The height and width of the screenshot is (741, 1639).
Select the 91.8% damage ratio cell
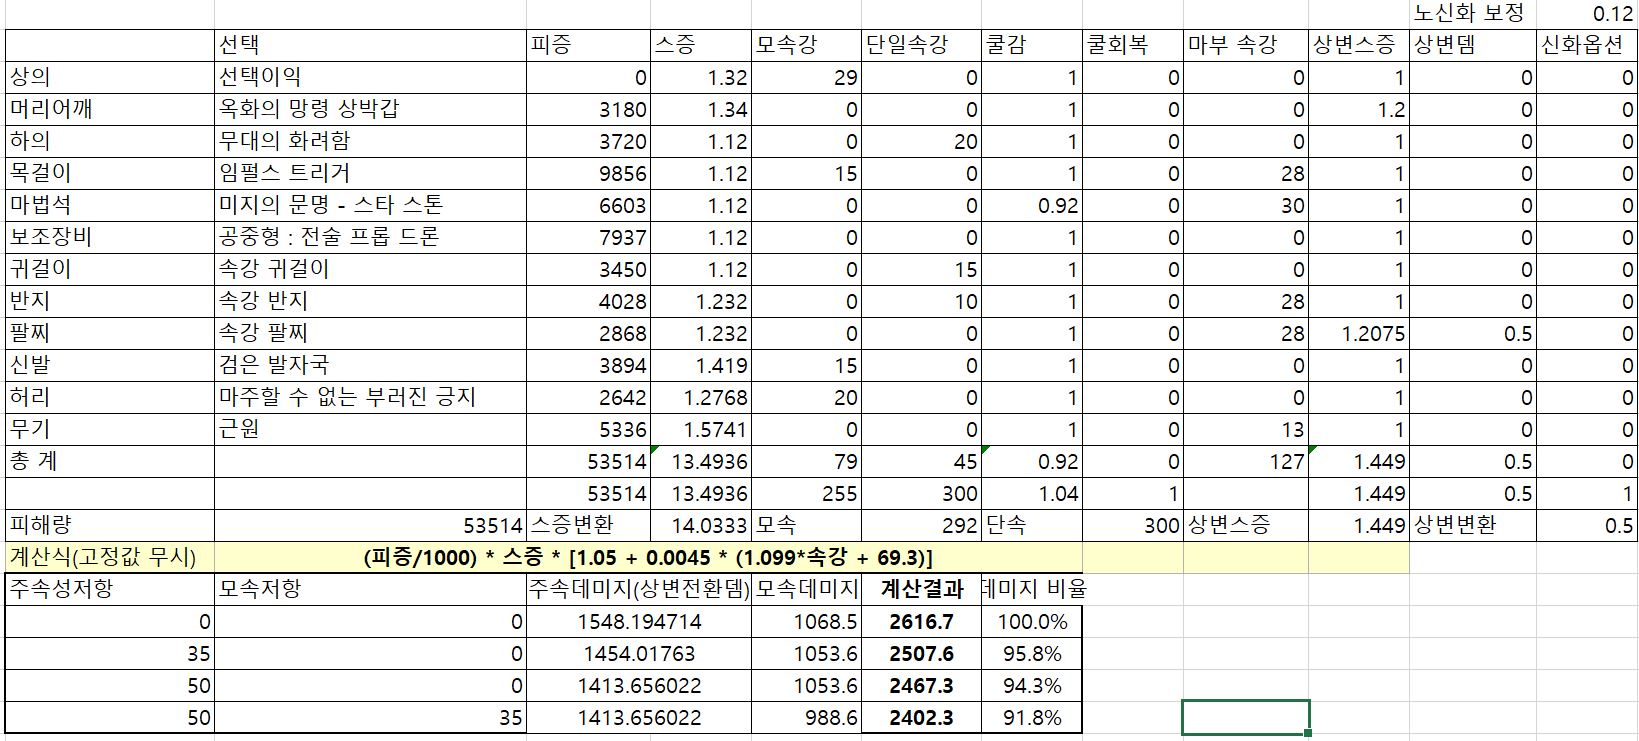1032,717
